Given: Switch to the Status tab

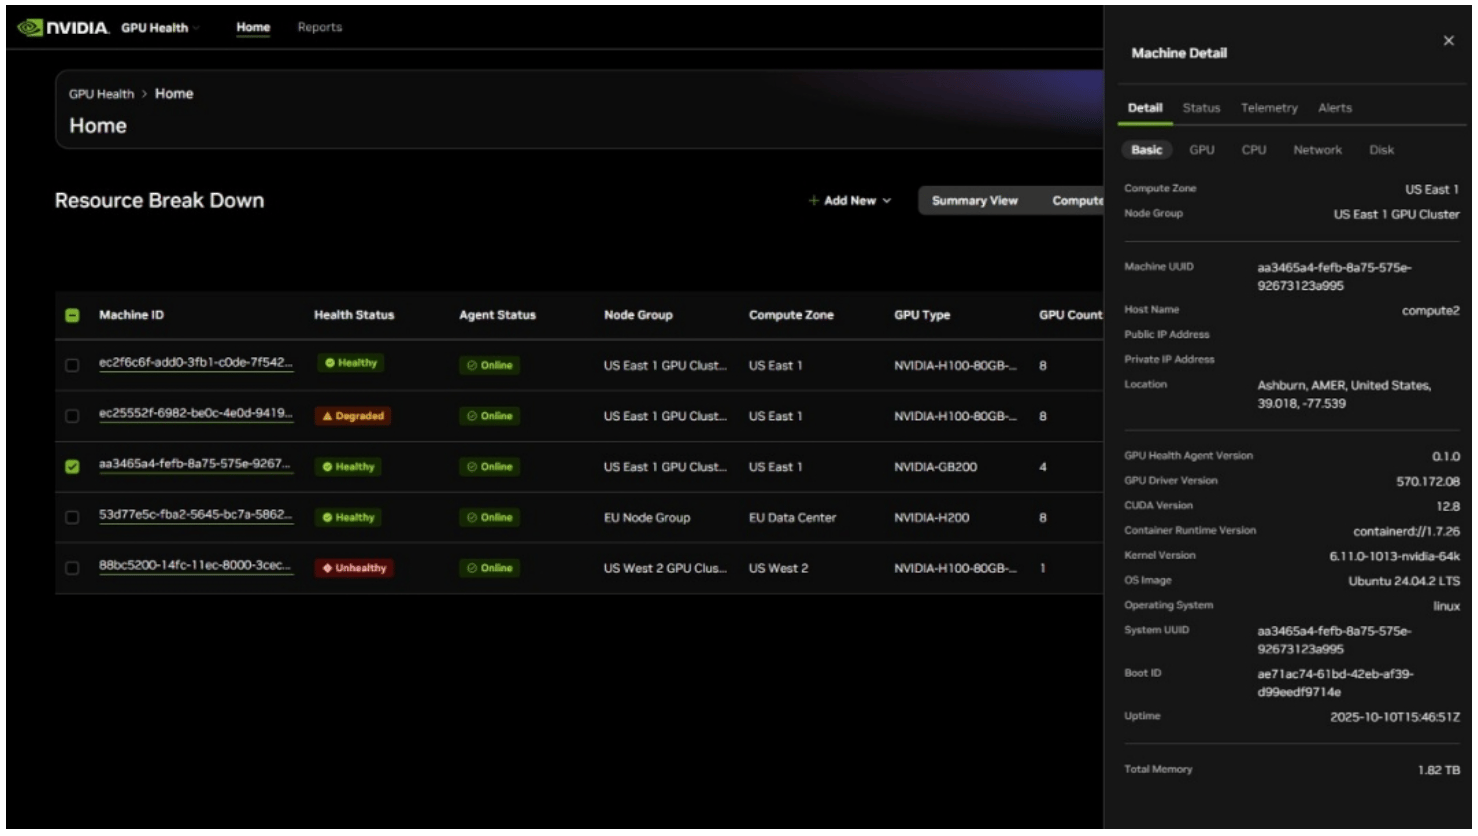Looking at the screenshot, I should [1201, 108].
